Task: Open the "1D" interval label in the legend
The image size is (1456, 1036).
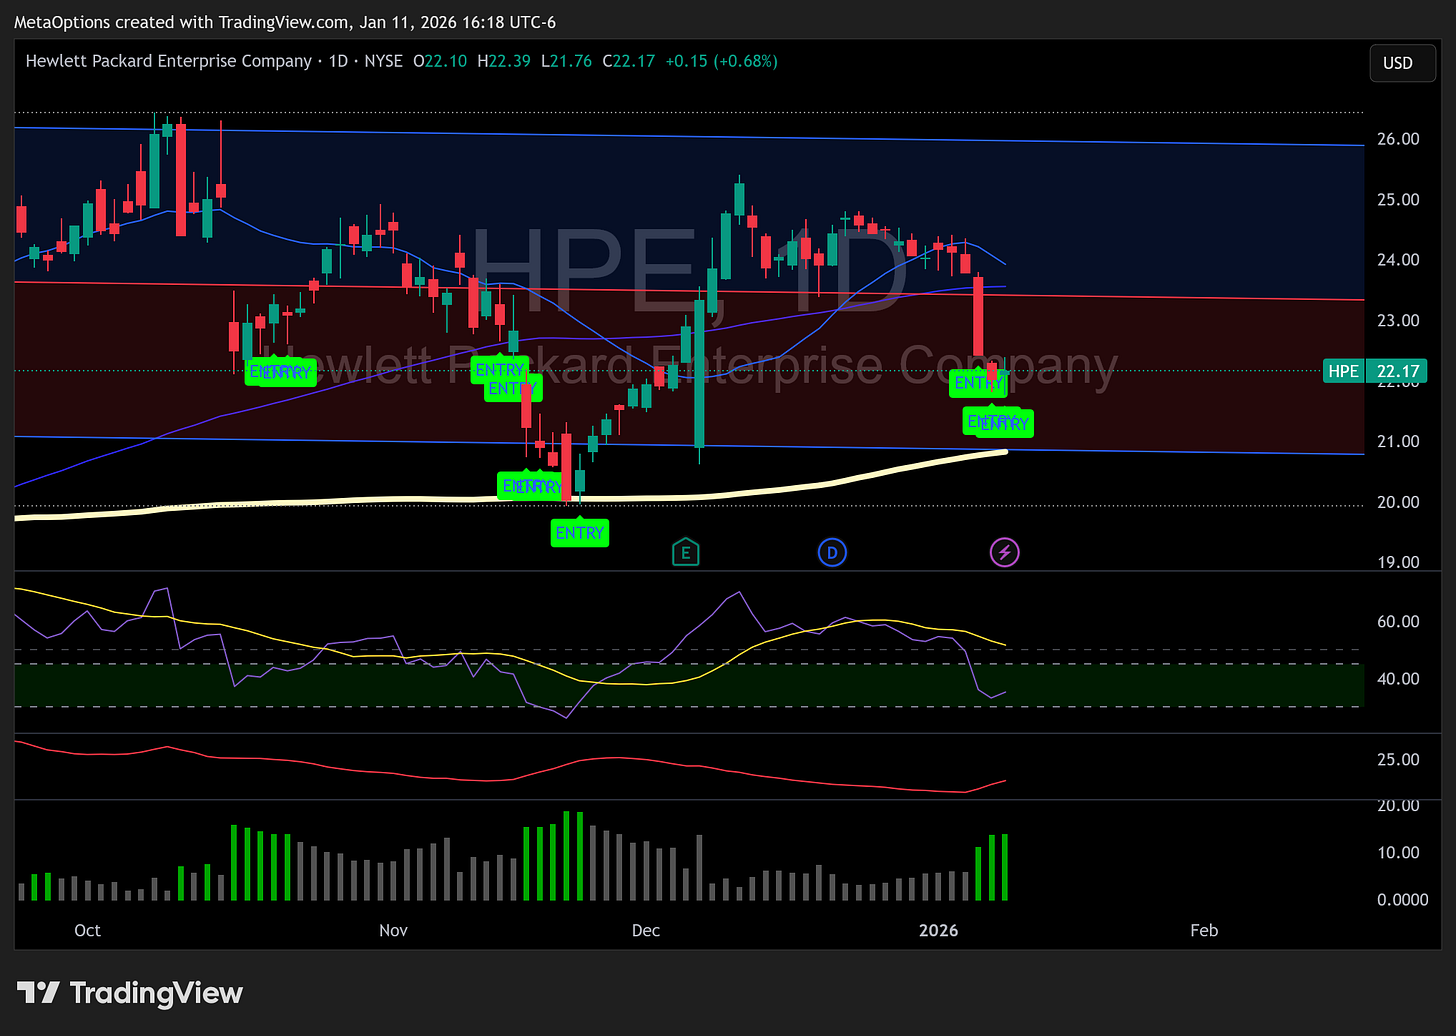Action: pyautogui.click(x=337, y=61)
